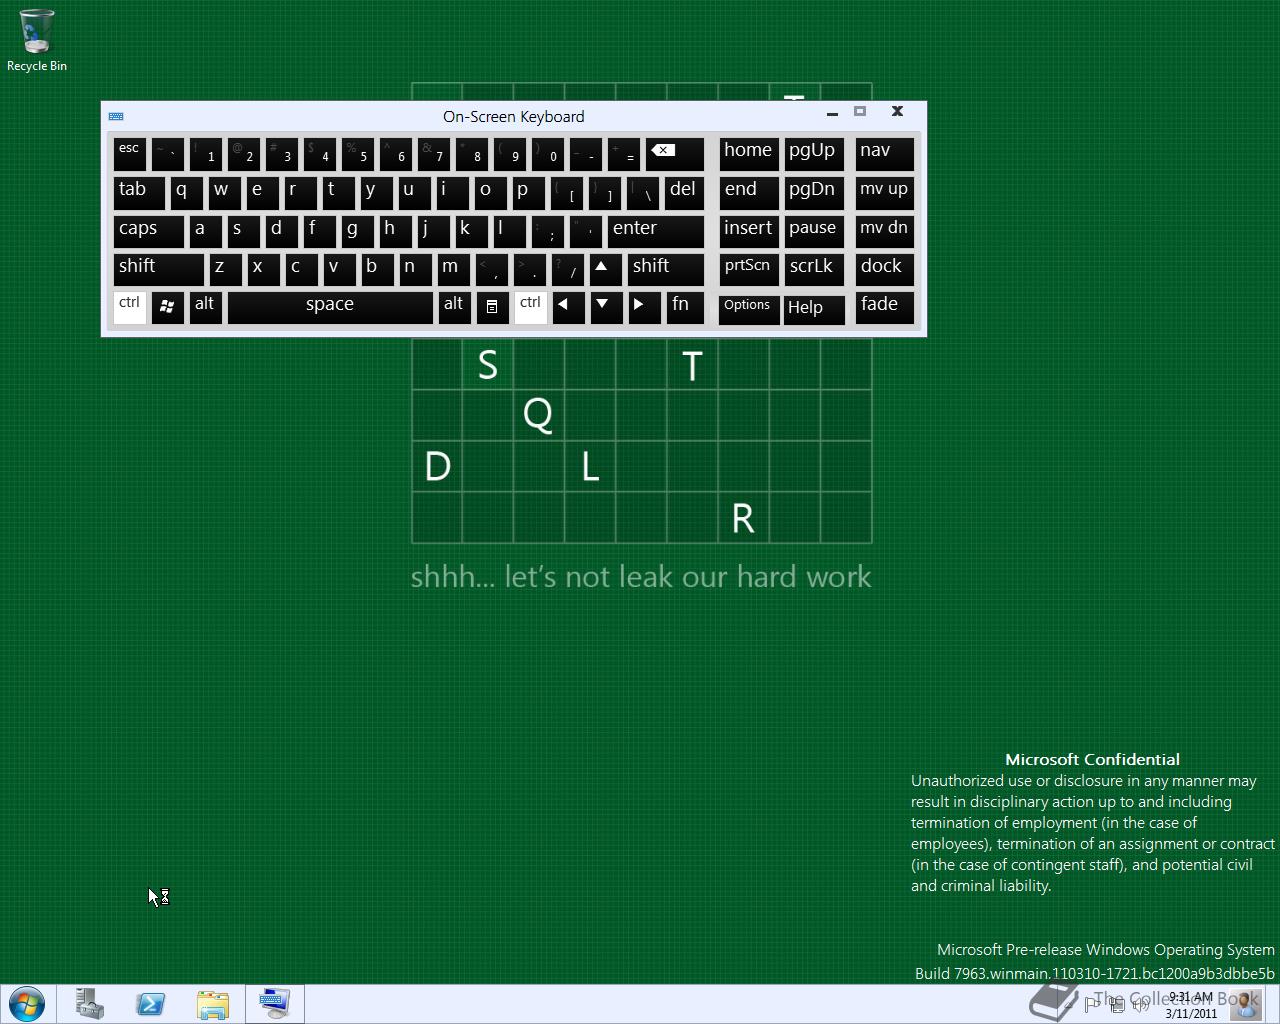Tap the z key
Viewport: 1280px width, 1024px height.
click(225, 269)
